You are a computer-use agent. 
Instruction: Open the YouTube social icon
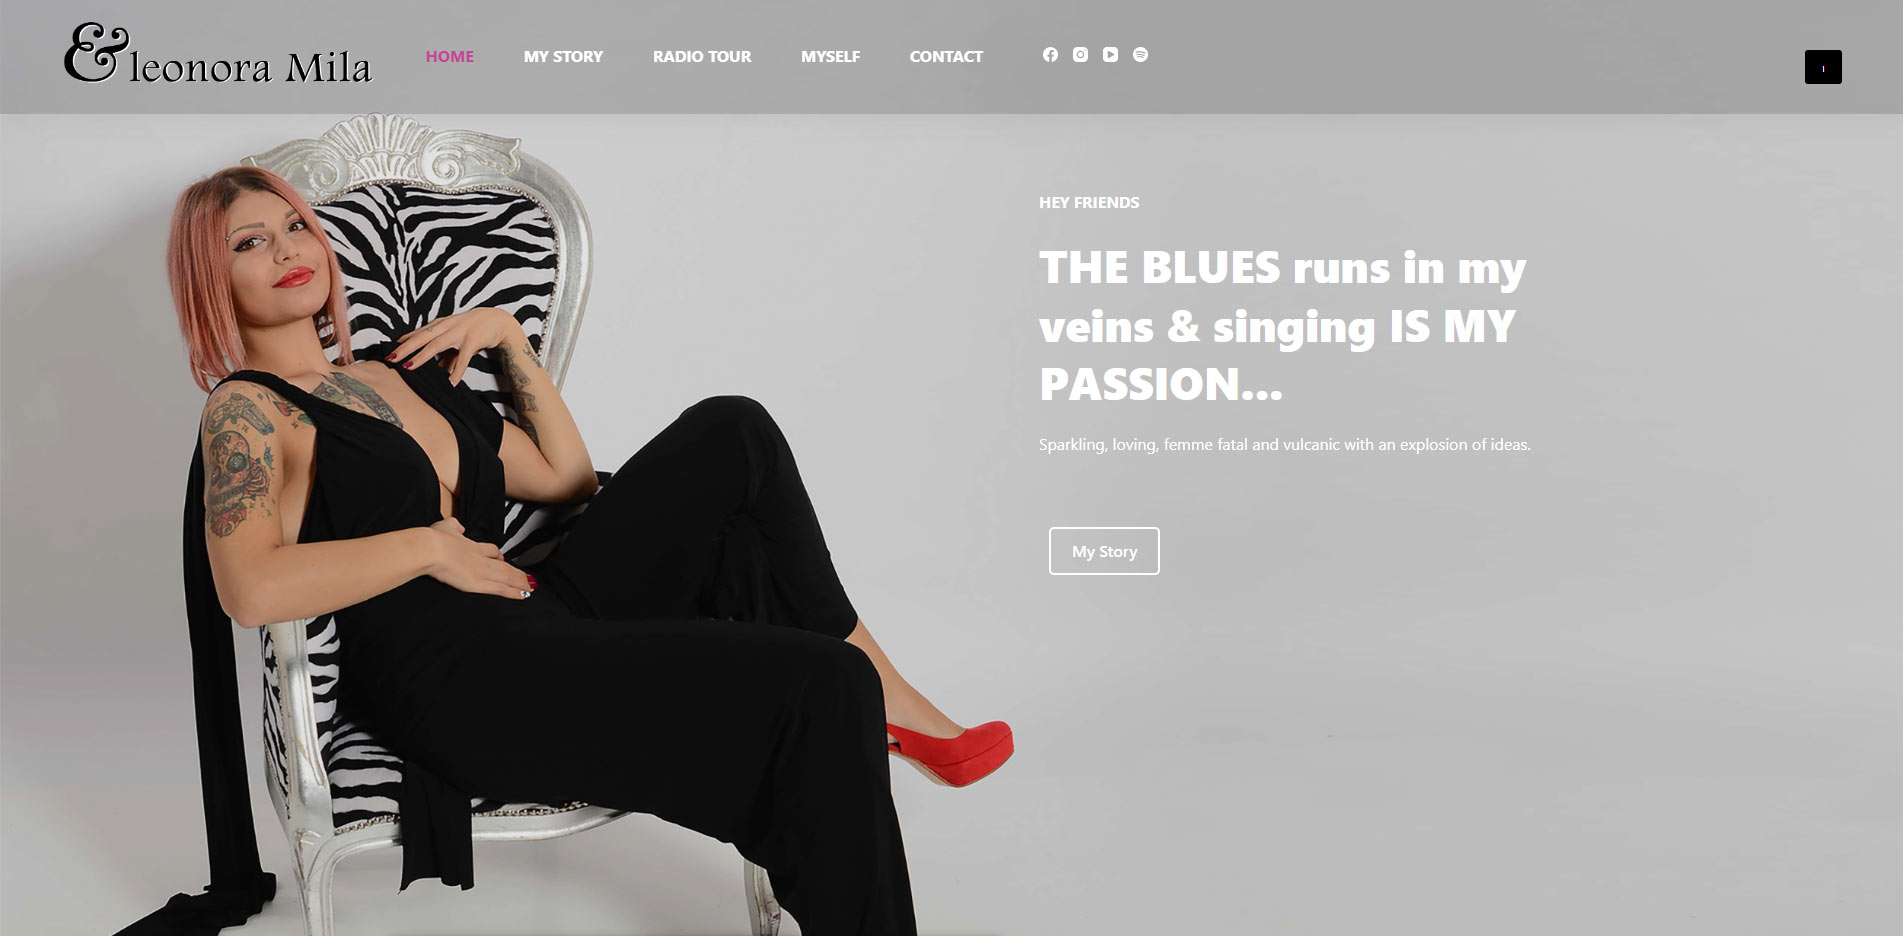(1110, 55)
